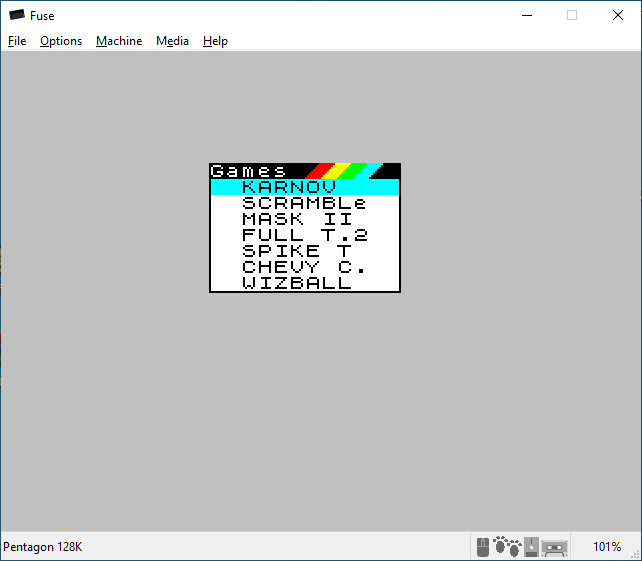Open the File menu
642x561 pixels.
point(17,41)
